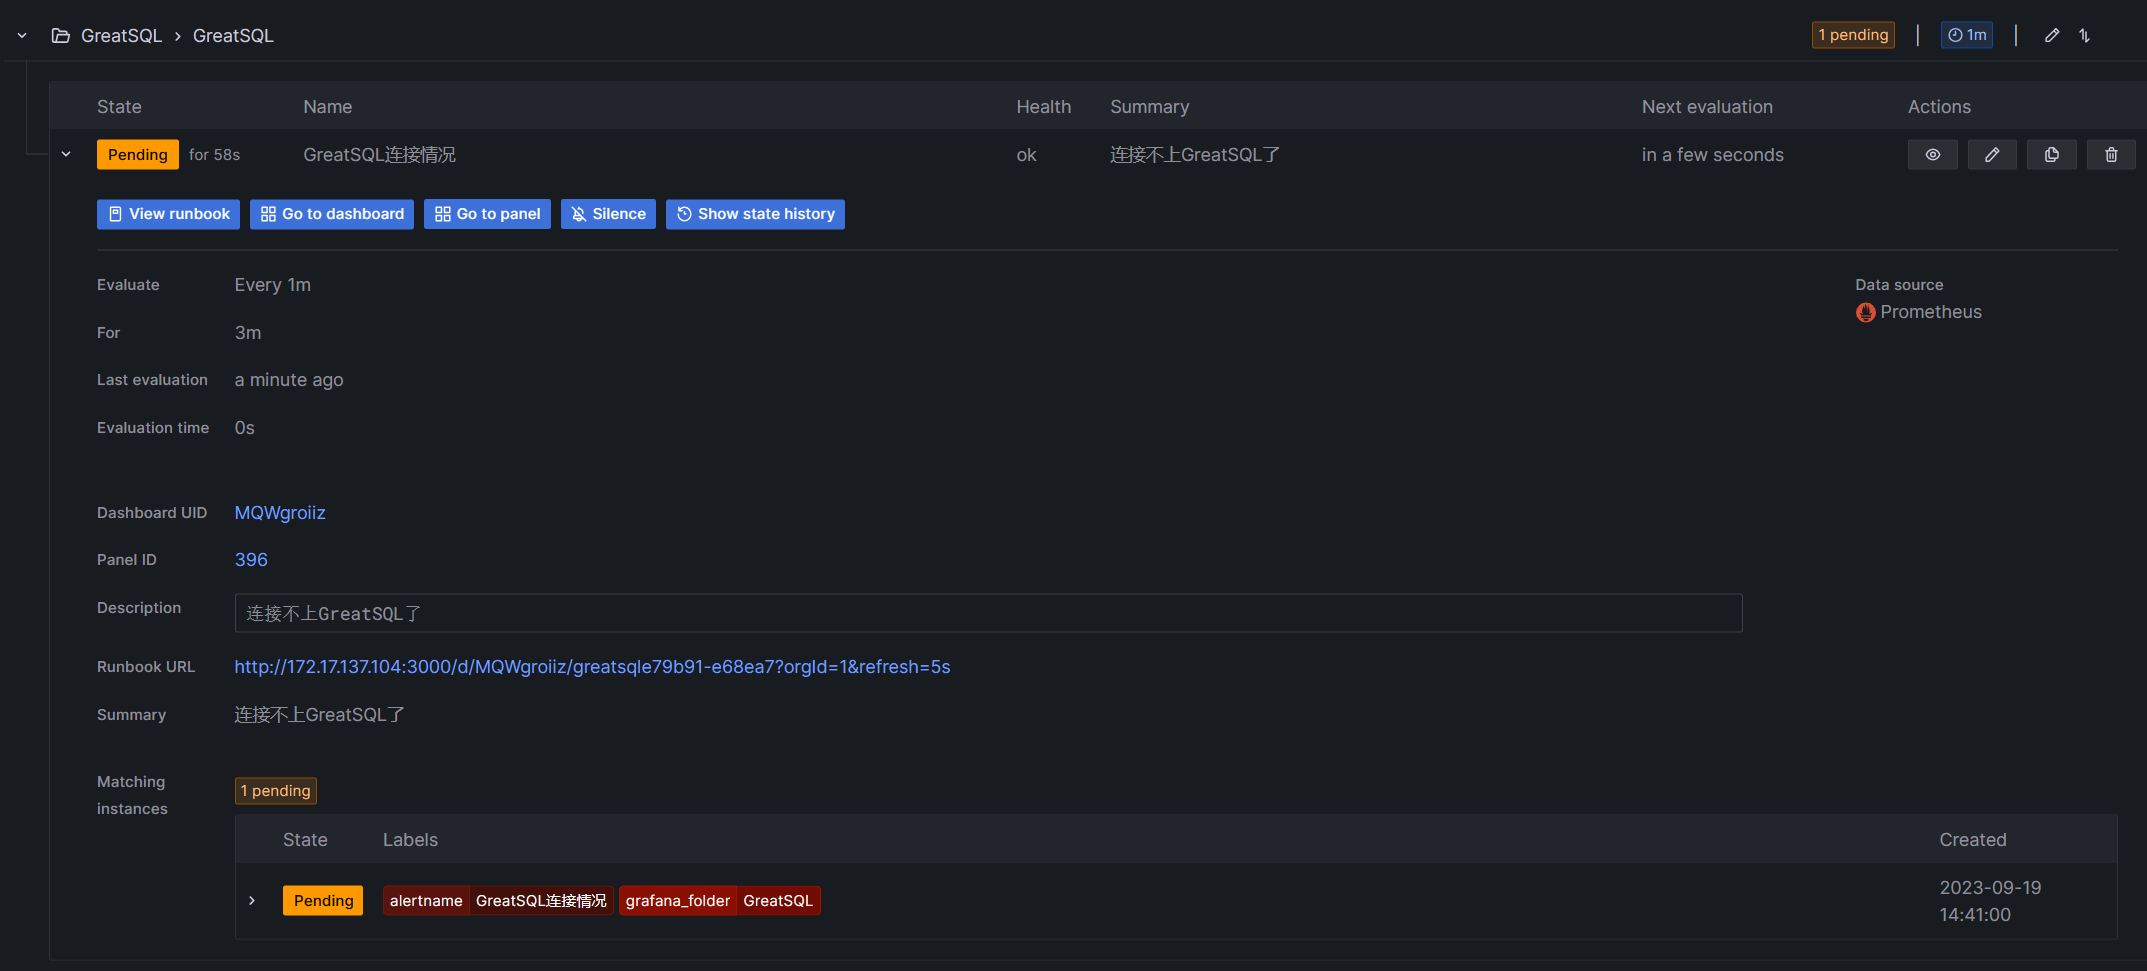
Task: Click the grafana_folder GreatSQL label tag
Action: tap(720, 901)
